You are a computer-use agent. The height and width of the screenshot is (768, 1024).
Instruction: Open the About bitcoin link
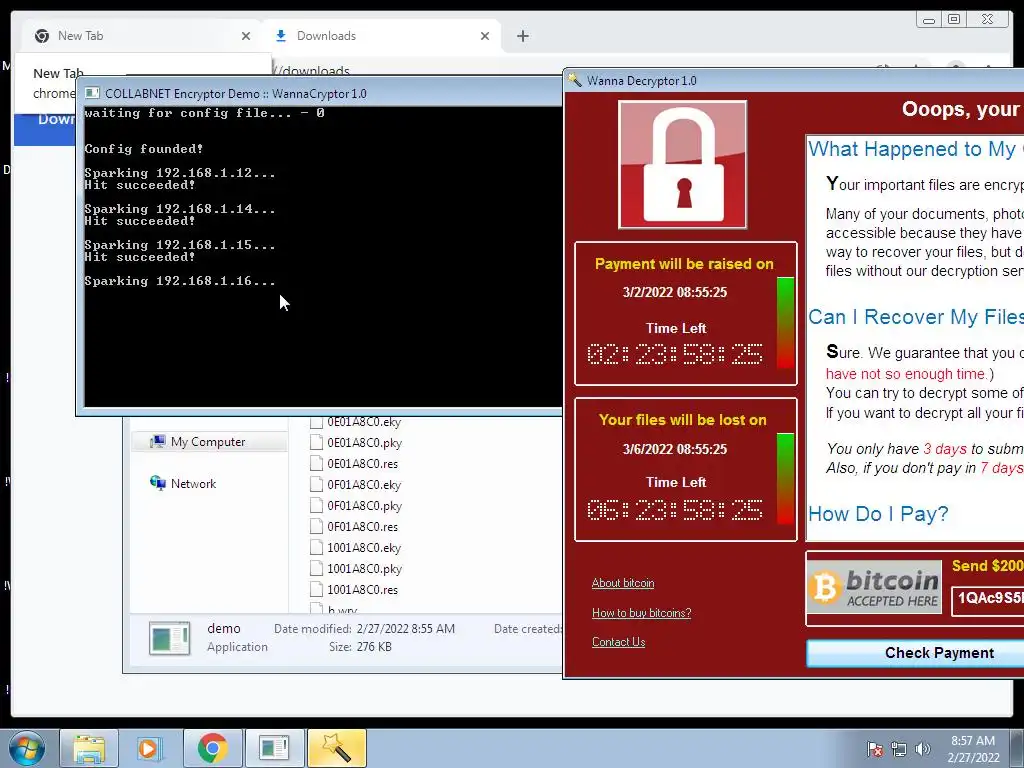pyautogui.click(x=622, y=583)
